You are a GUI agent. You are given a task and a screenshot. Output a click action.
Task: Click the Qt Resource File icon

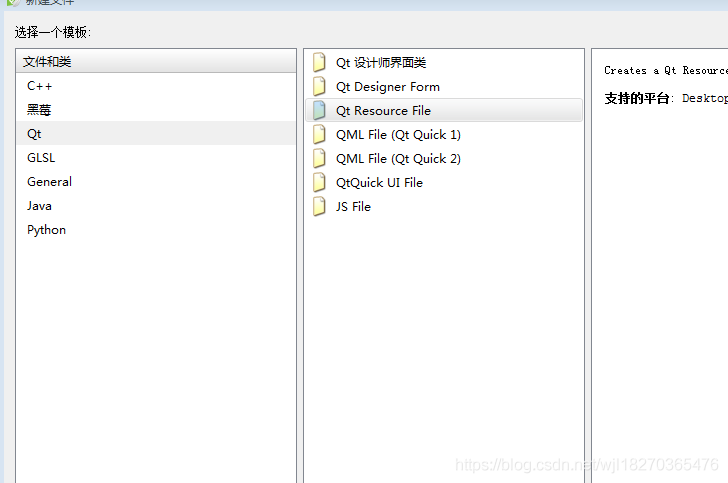coord(319,111)
